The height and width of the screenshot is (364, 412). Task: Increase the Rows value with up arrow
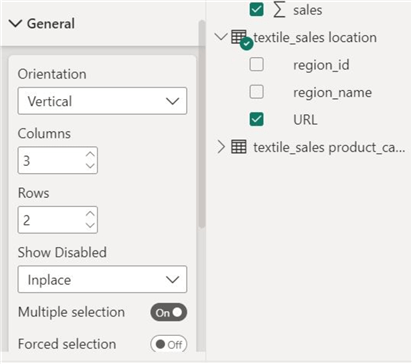click(x=90, y=214)
